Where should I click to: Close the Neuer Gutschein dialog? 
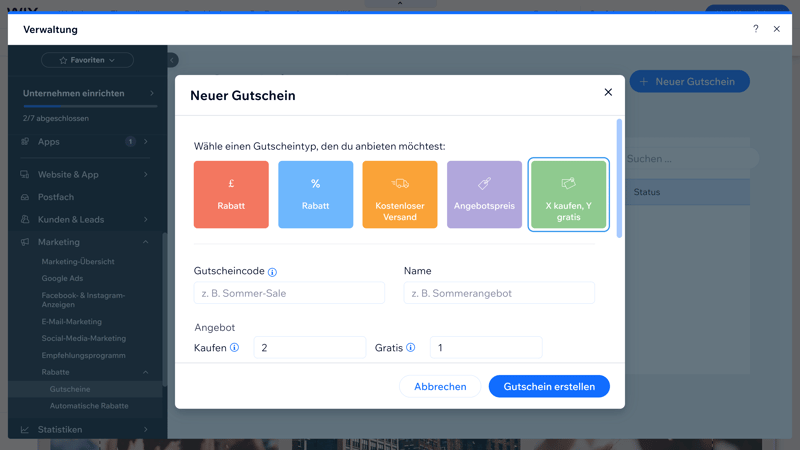pos(608,92)
